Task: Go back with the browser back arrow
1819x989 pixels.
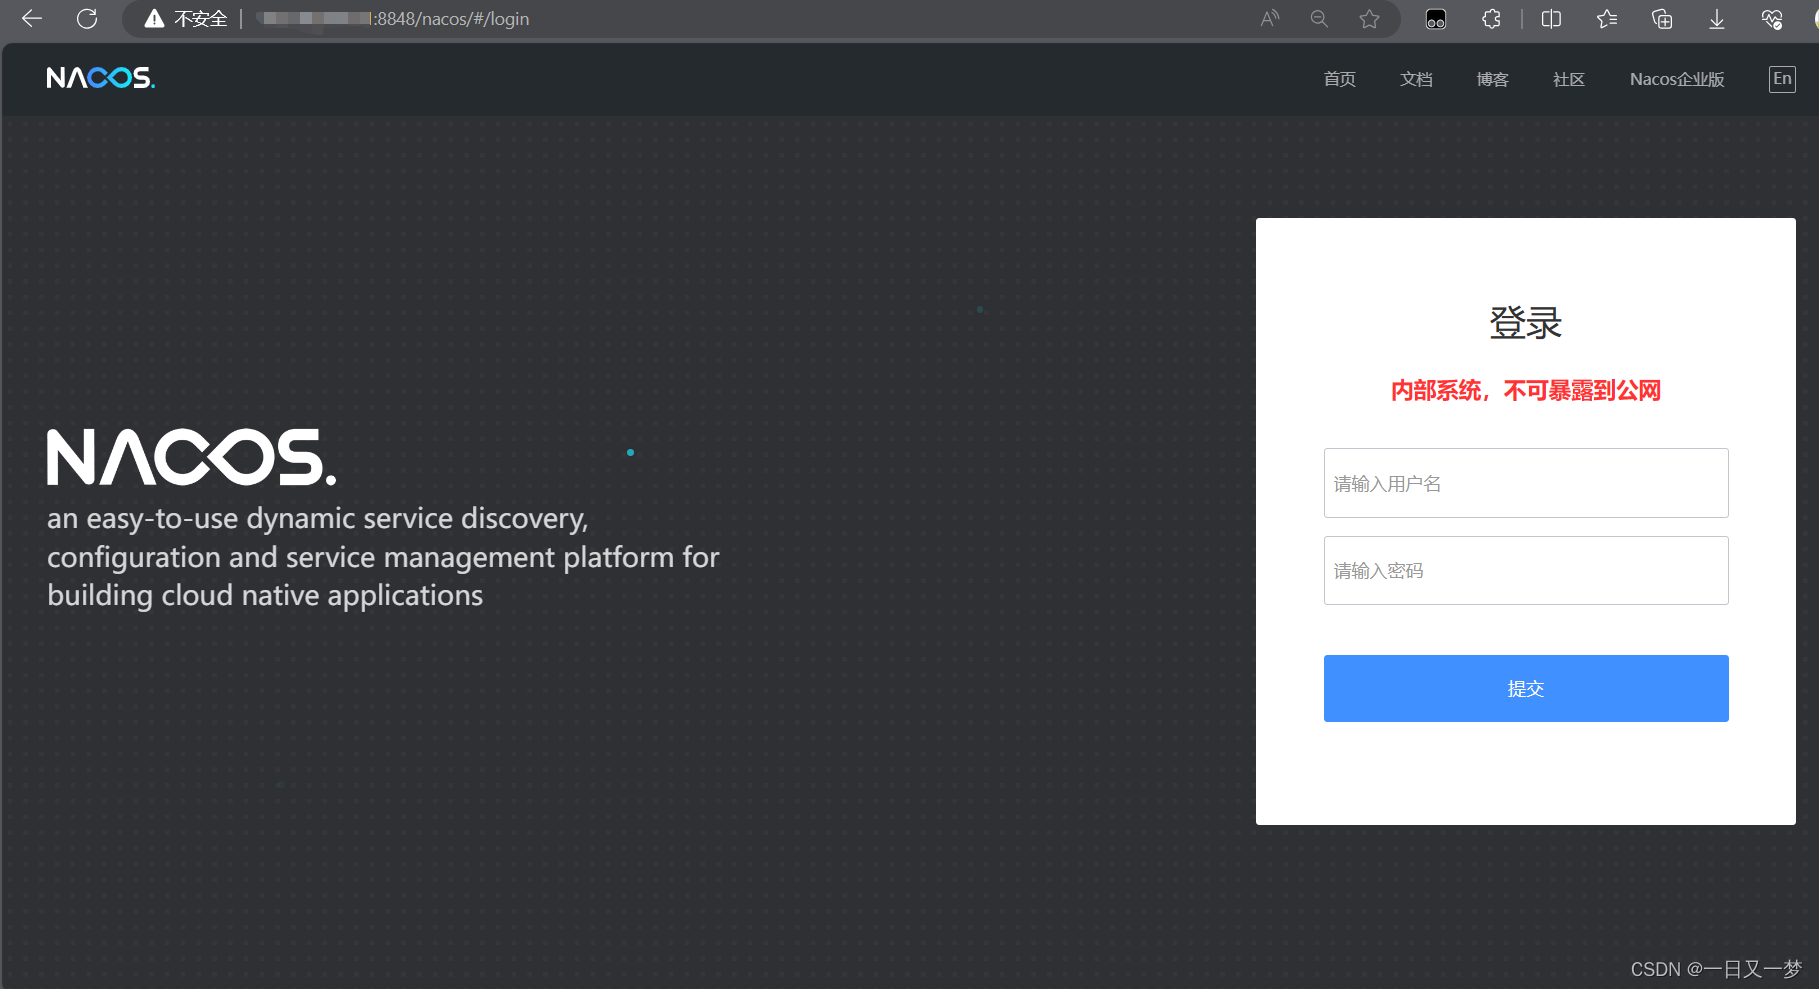Action: pyautogui.click(x=32, y=19)
